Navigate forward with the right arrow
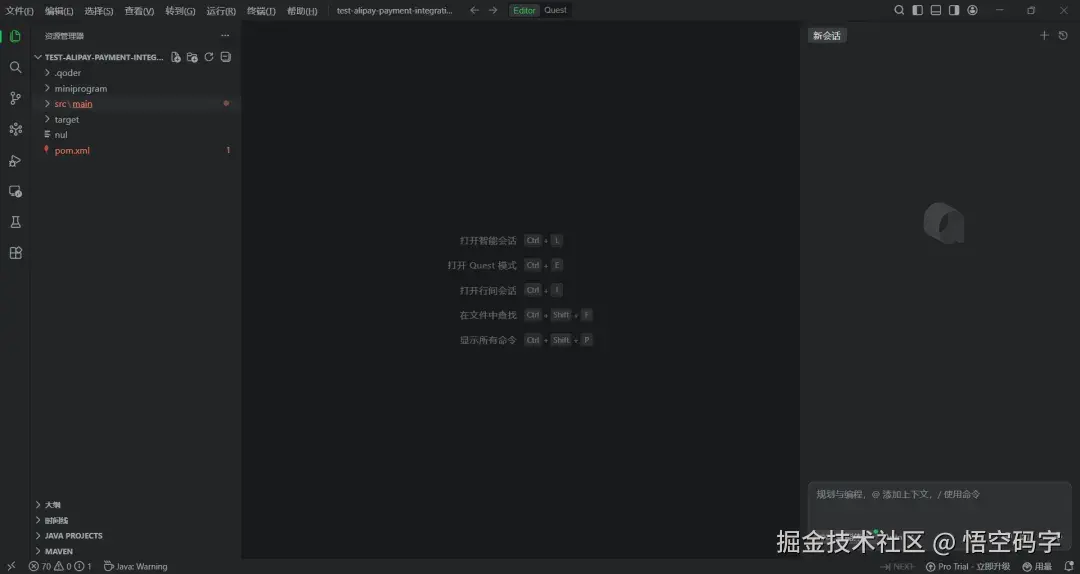This screenshot has width=1080, height=574. click(x=492, y=10)
